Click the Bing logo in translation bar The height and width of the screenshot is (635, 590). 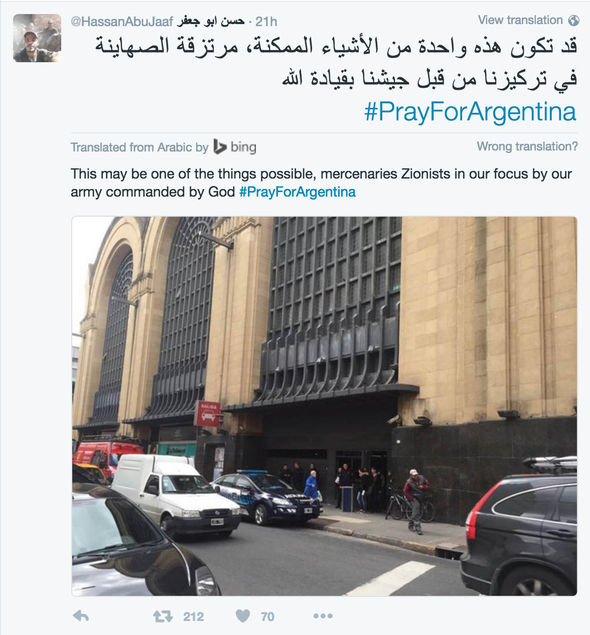(235, 147)
